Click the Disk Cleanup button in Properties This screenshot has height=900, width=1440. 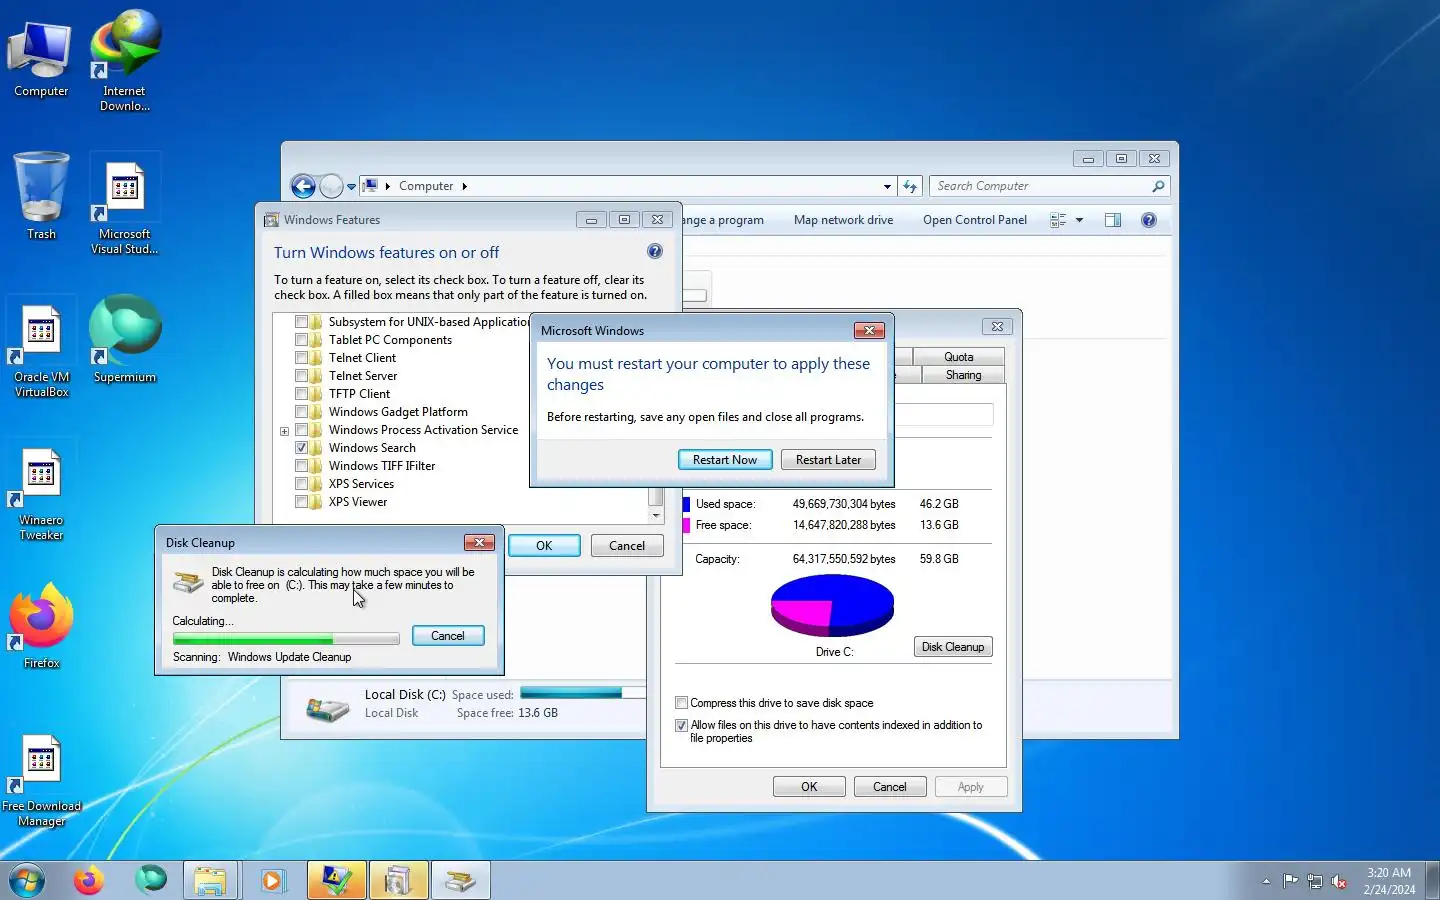click(953, 647)
